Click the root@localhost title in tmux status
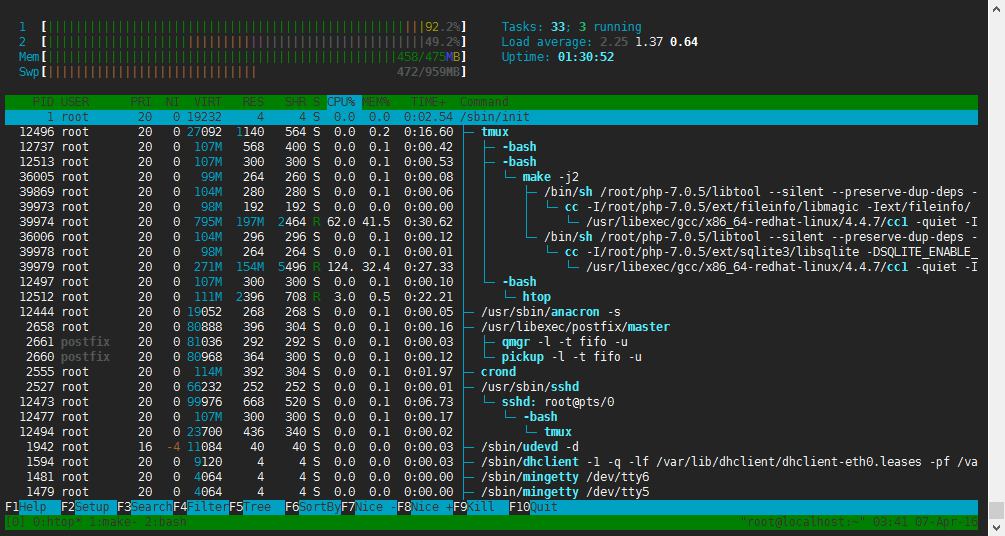1005x536 pixels. pyautogui.click(x=800, y=522)
